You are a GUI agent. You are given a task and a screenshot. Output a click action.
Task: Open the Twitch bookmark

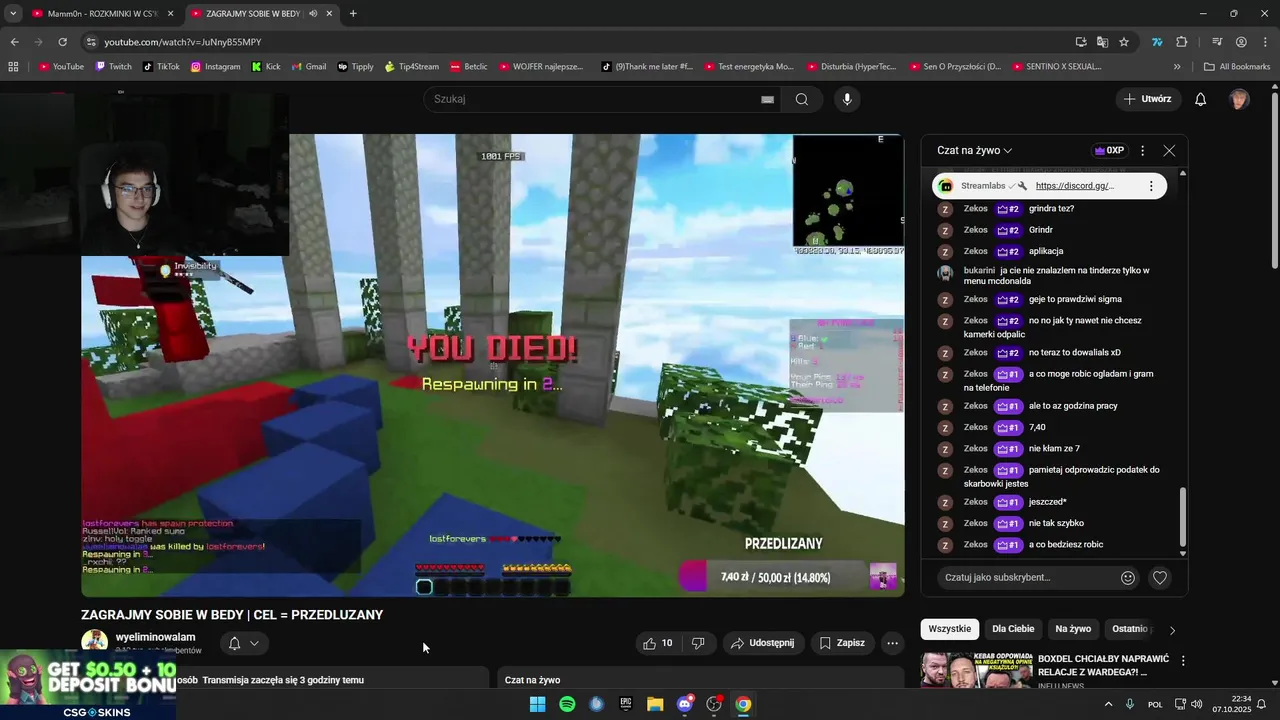(x=113, y=67)
